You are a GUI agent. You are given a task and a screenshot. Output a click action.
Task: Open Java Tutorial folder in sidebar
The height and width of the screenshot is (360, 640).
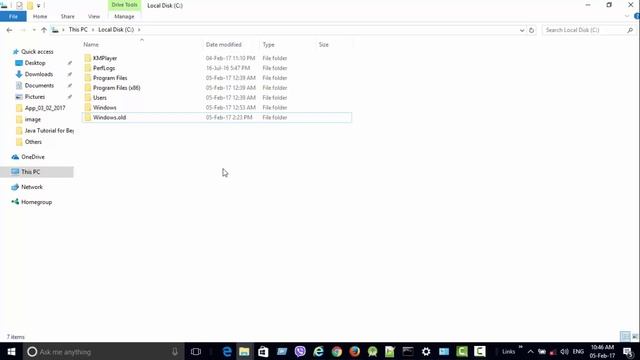pyautogui.click(x=49, y=131)
